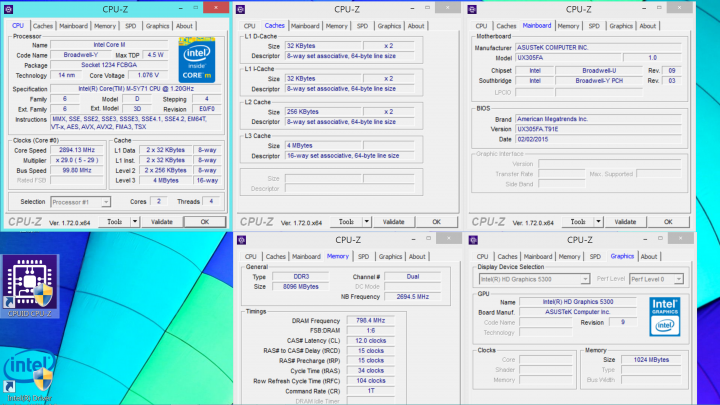The image size is (720, 405).
Task: Click BIOS Date value 02/02/2015
Action: click(x=598, y=140)
